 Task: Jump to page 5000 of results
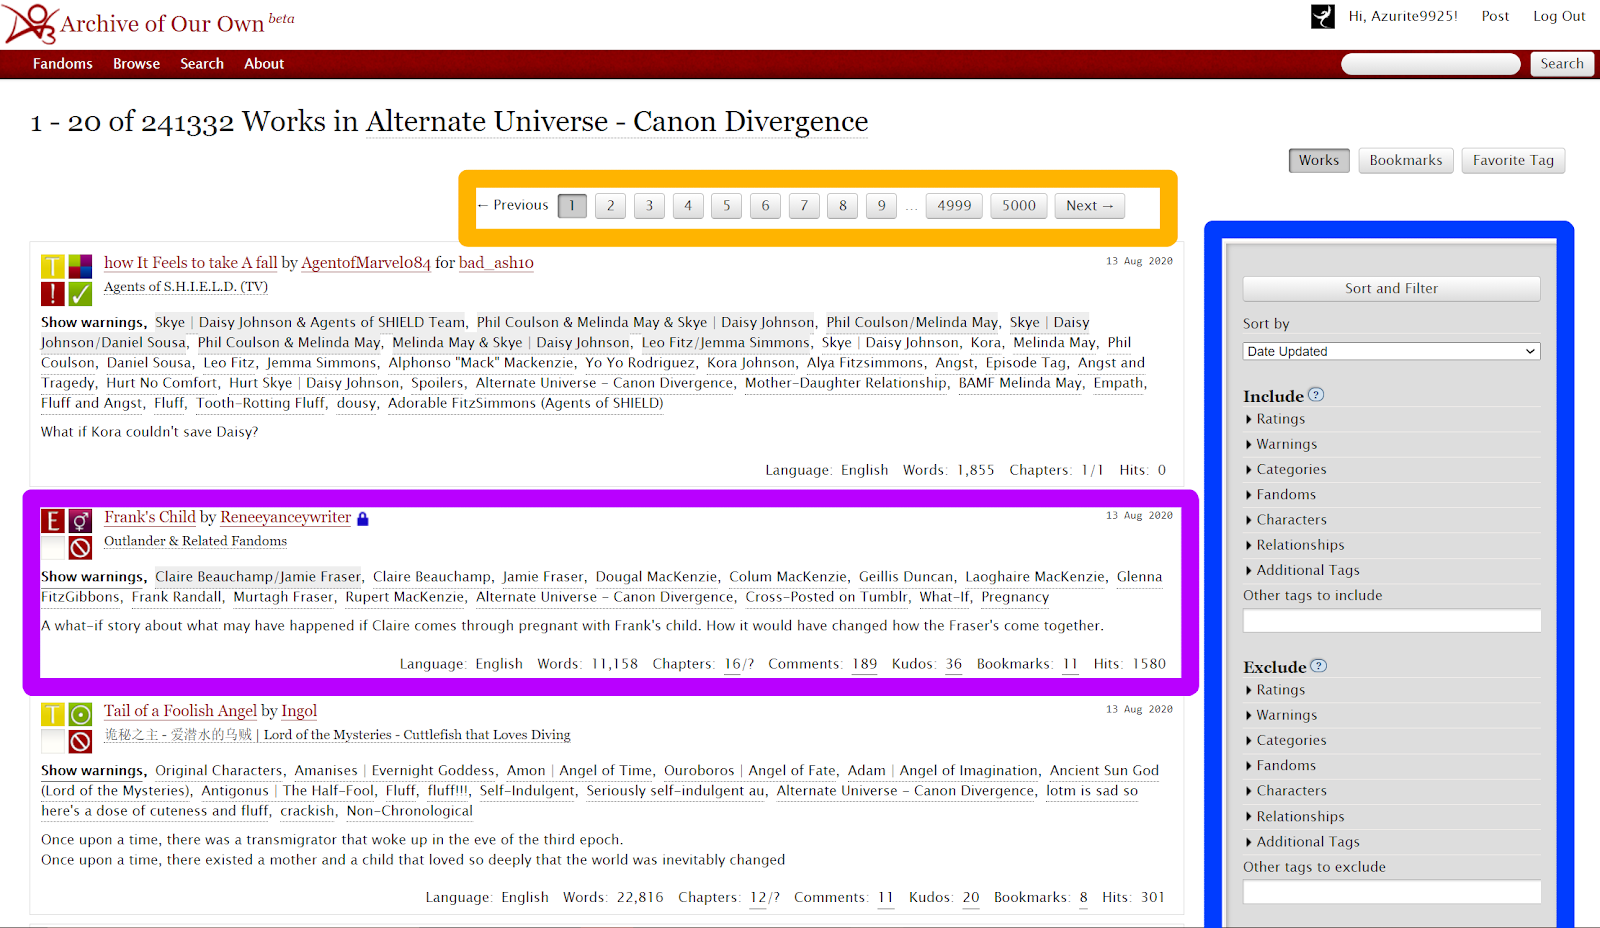(x=1019, y=206)
